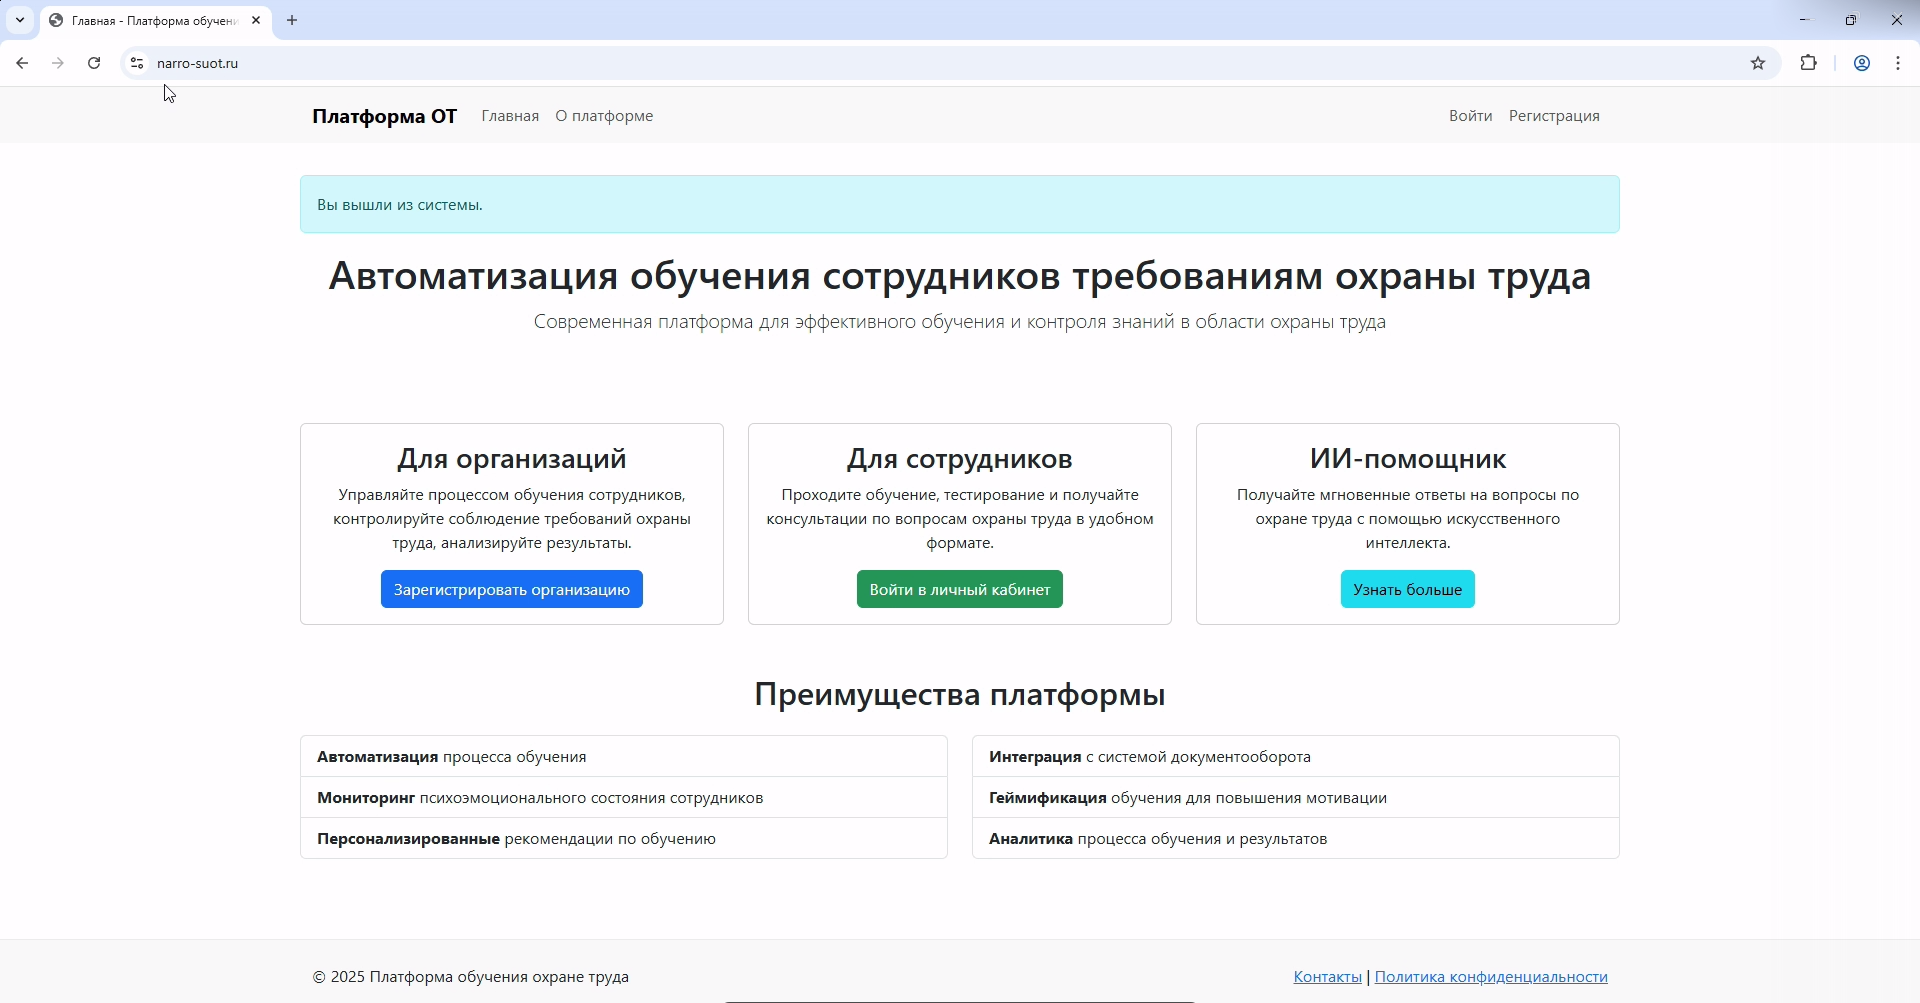Click the 'Главная' navigation link
Viewport: 1920px width, 1003px height.
pos(510,115)
